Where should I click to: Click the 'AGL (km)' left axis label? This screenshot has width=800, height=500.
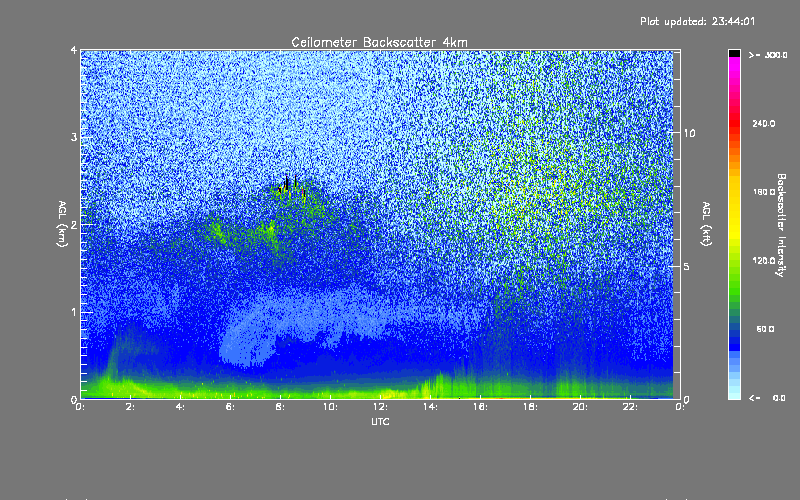tap(62, 224)
